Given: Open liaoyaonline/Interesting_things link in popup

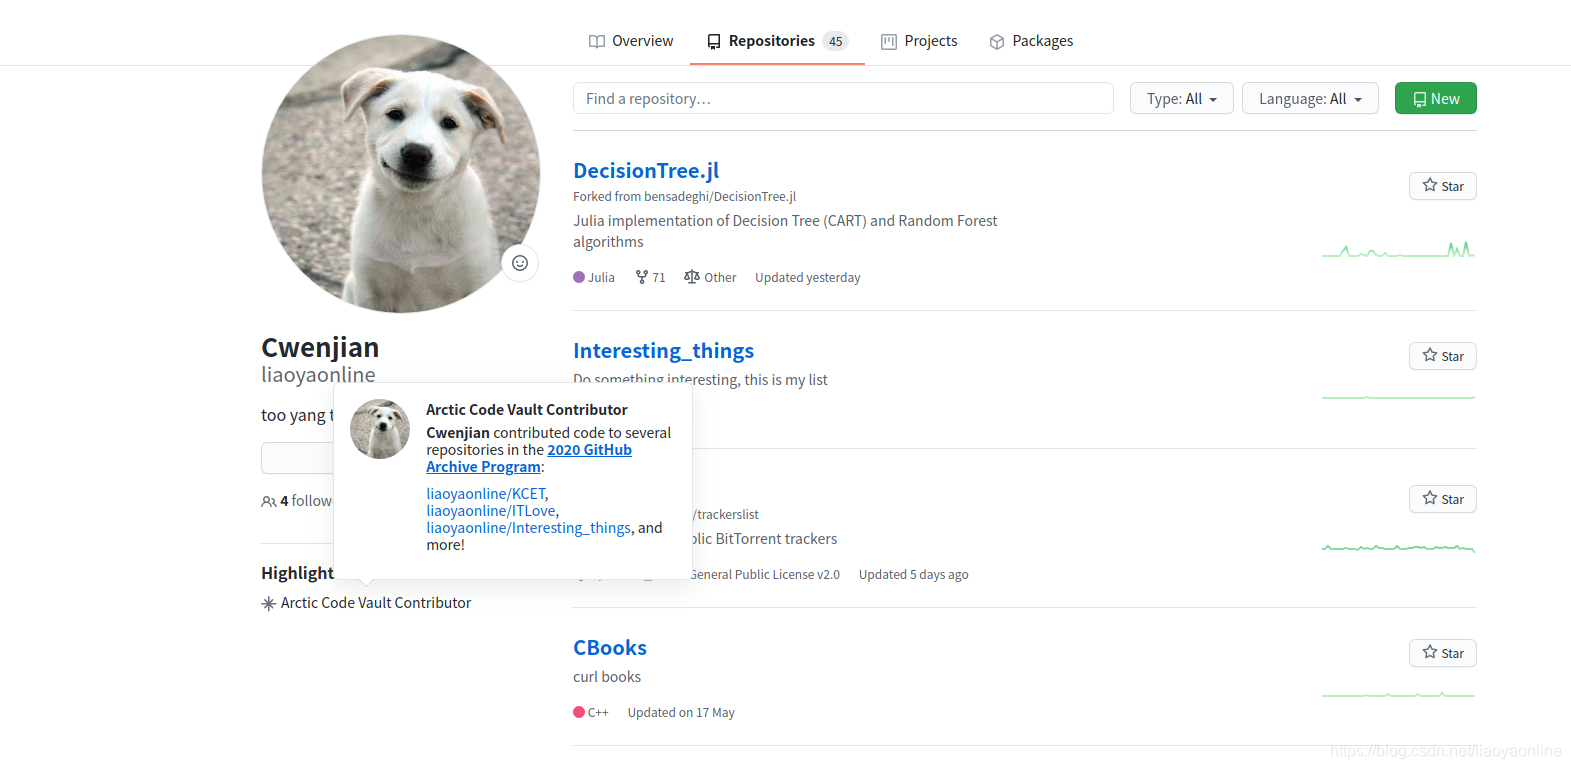Looking at the screenshot, I should pyautogui.click(x=528, y=528).
